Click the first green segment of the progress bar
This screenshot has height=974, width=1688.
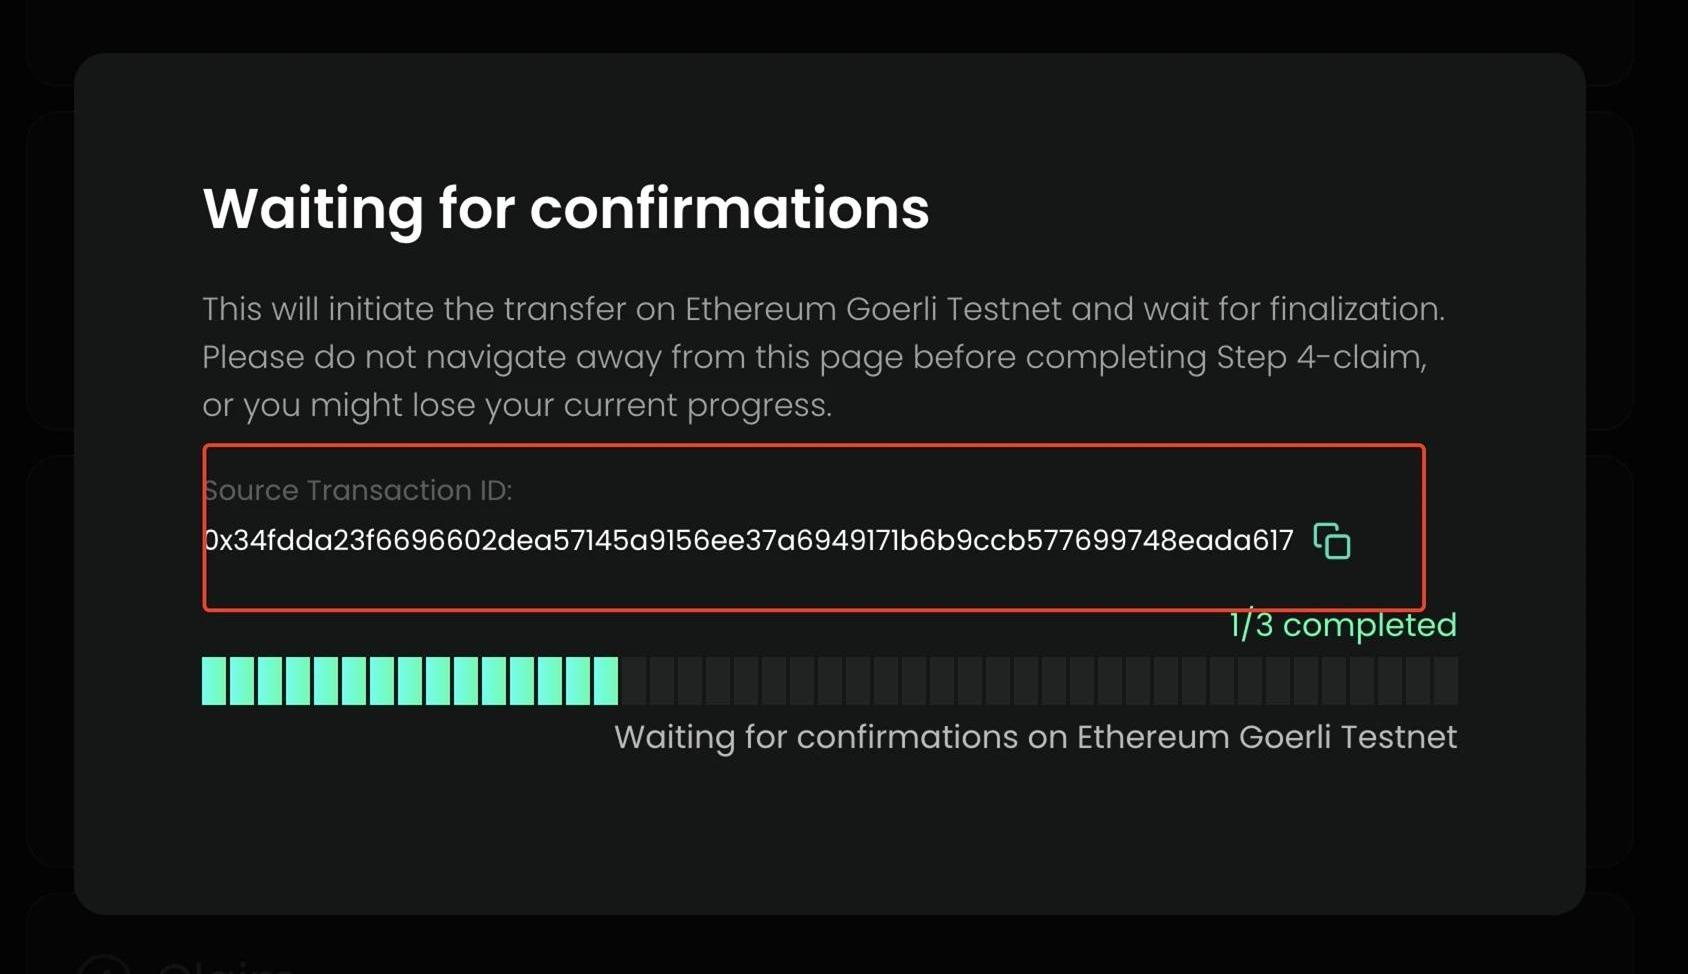[214, 681]
